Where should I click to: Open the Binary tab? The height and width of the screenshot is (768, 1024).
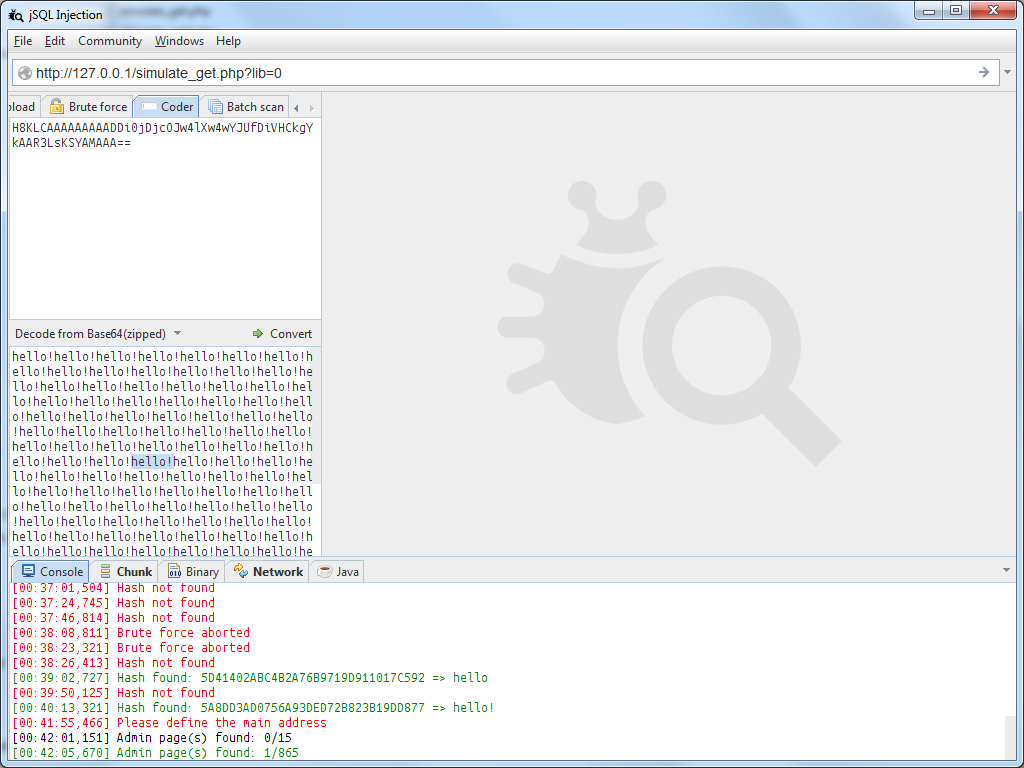tap(193, 571)
